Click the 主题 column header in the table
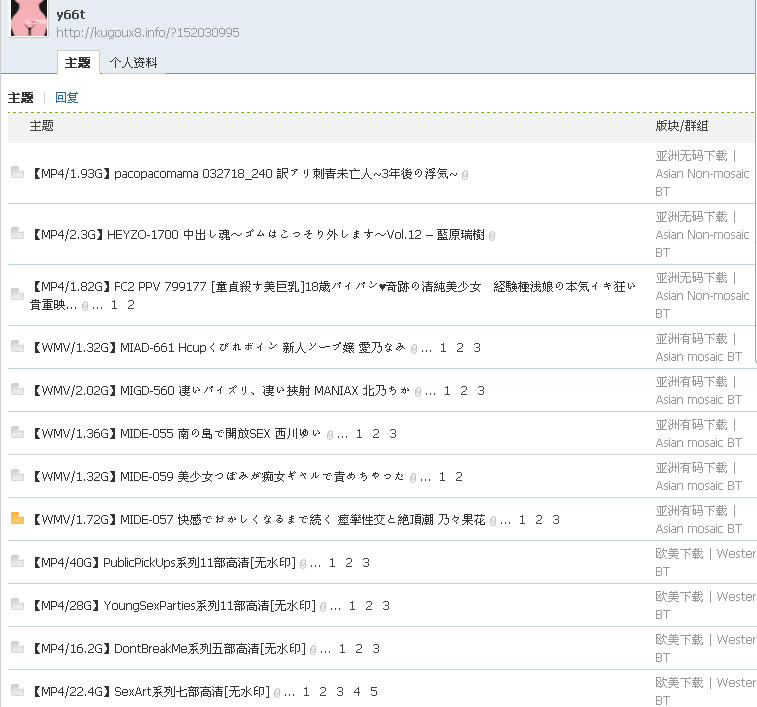This screenshot has height=707, width=757. 42,126
